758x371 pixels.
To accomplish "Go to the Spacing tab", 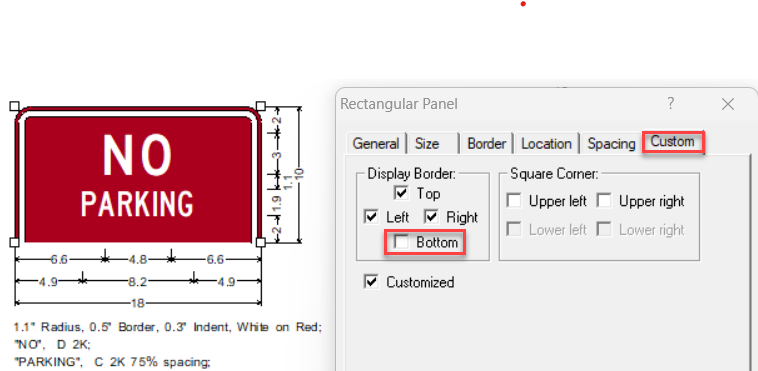I will tap(611, 144).
